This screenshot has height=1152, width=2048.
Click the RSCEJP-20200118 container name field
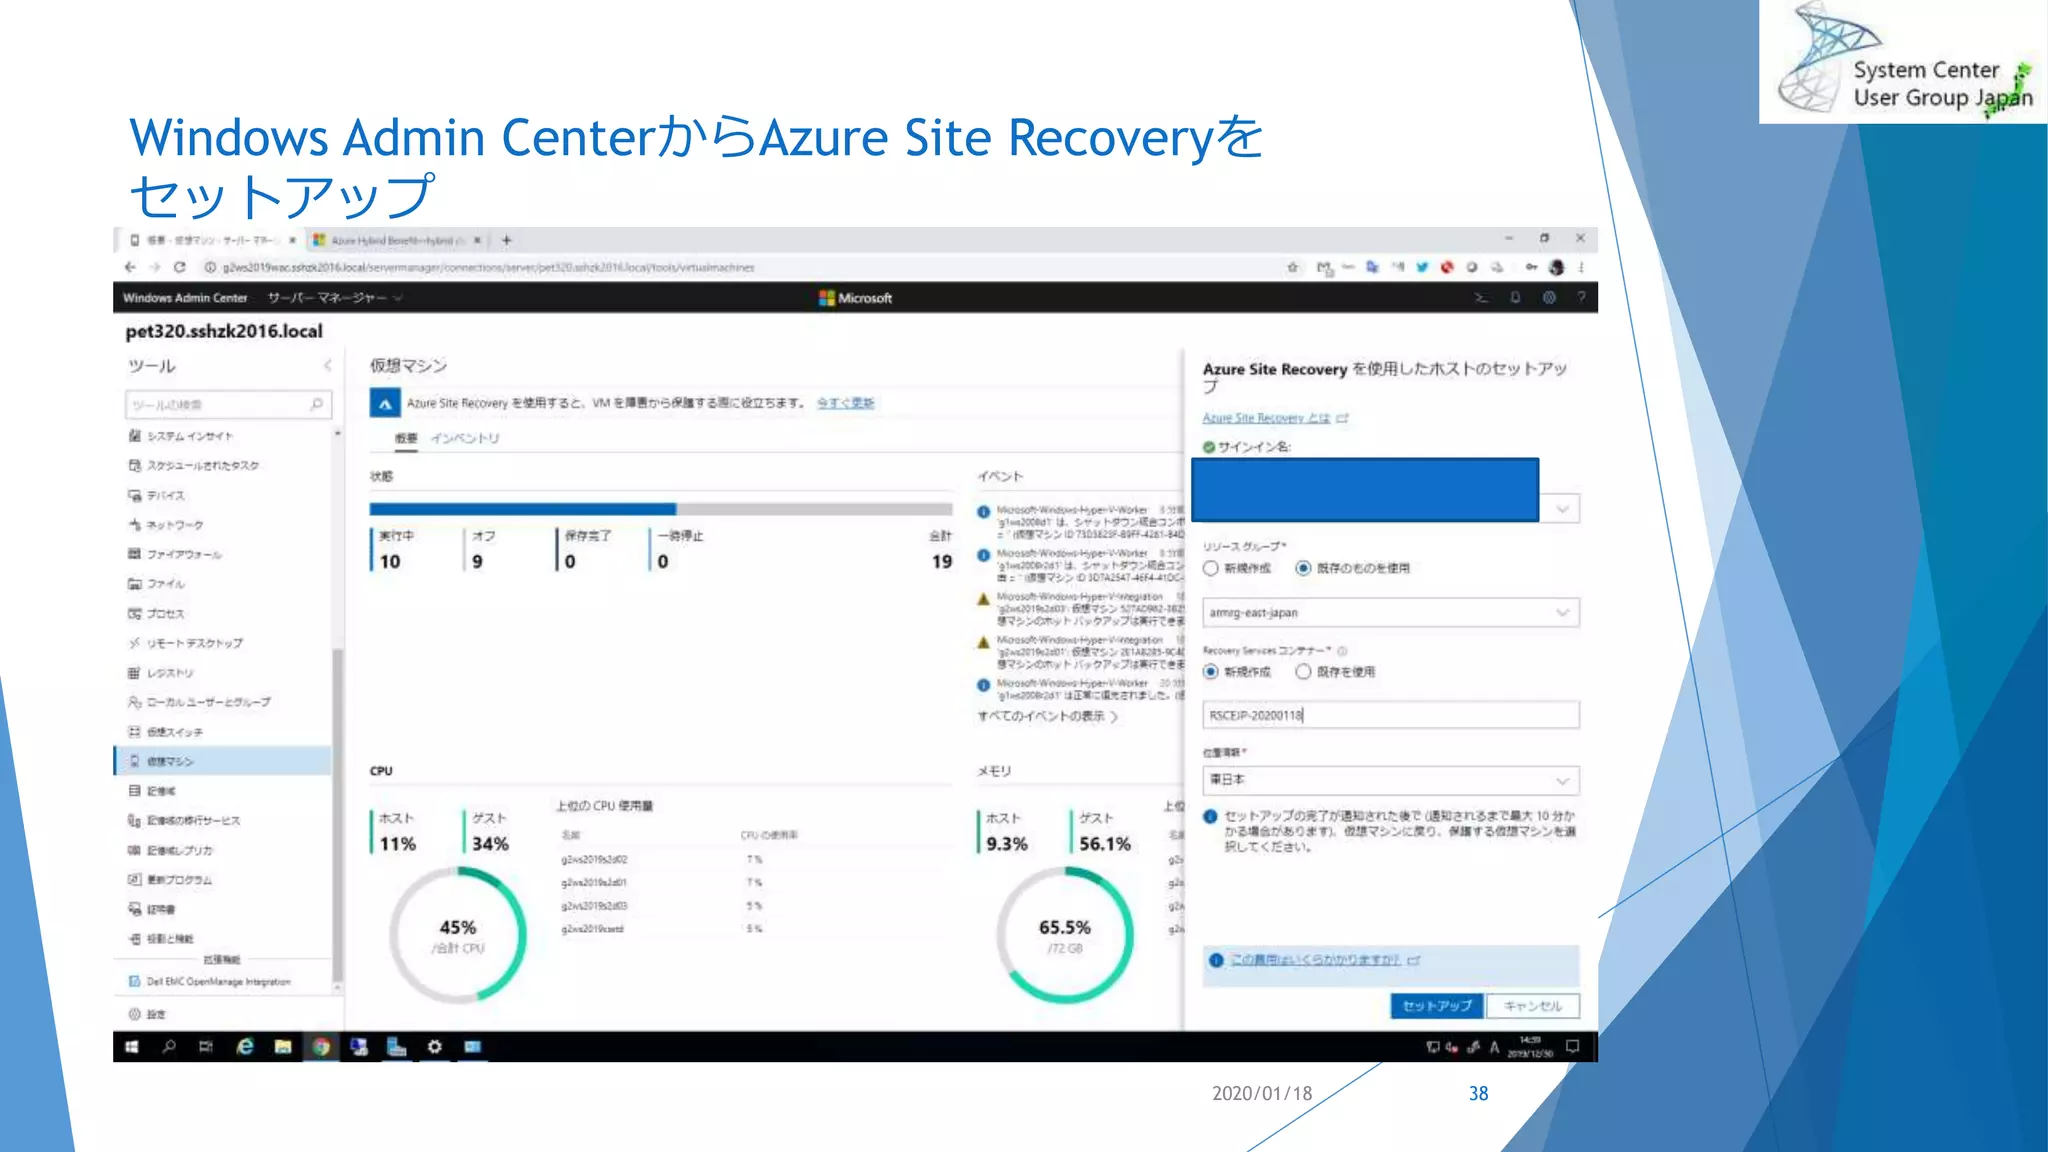click(1391, 715)
